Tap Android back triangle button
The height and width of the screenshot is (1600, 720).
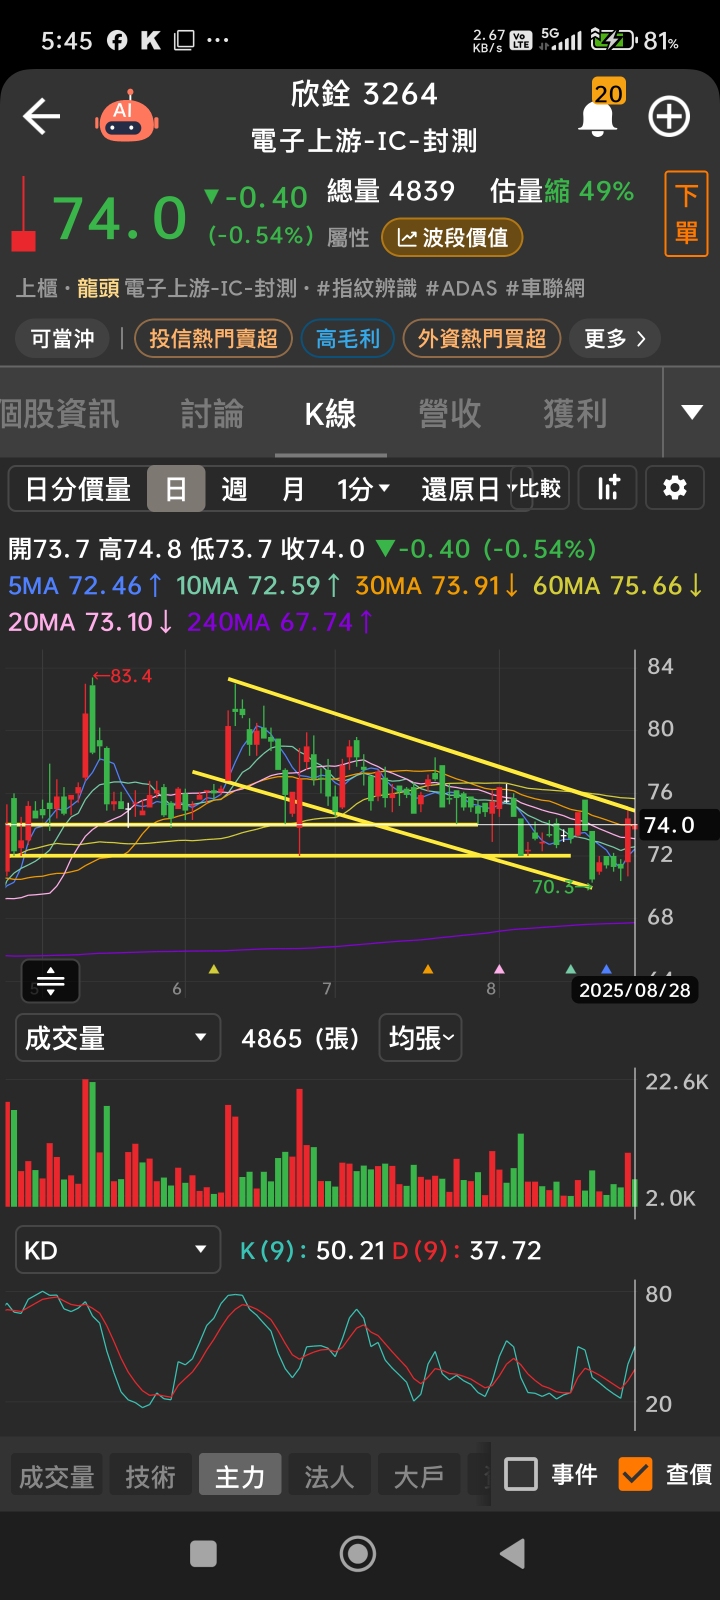tap(512, 1553)
